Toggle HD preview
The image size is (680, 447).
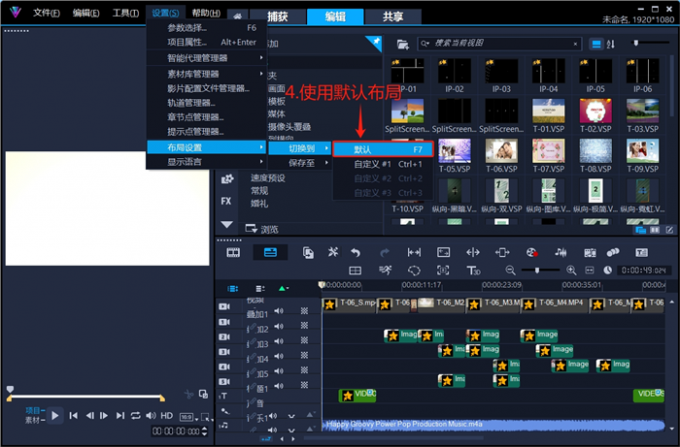tap(167, 415)
